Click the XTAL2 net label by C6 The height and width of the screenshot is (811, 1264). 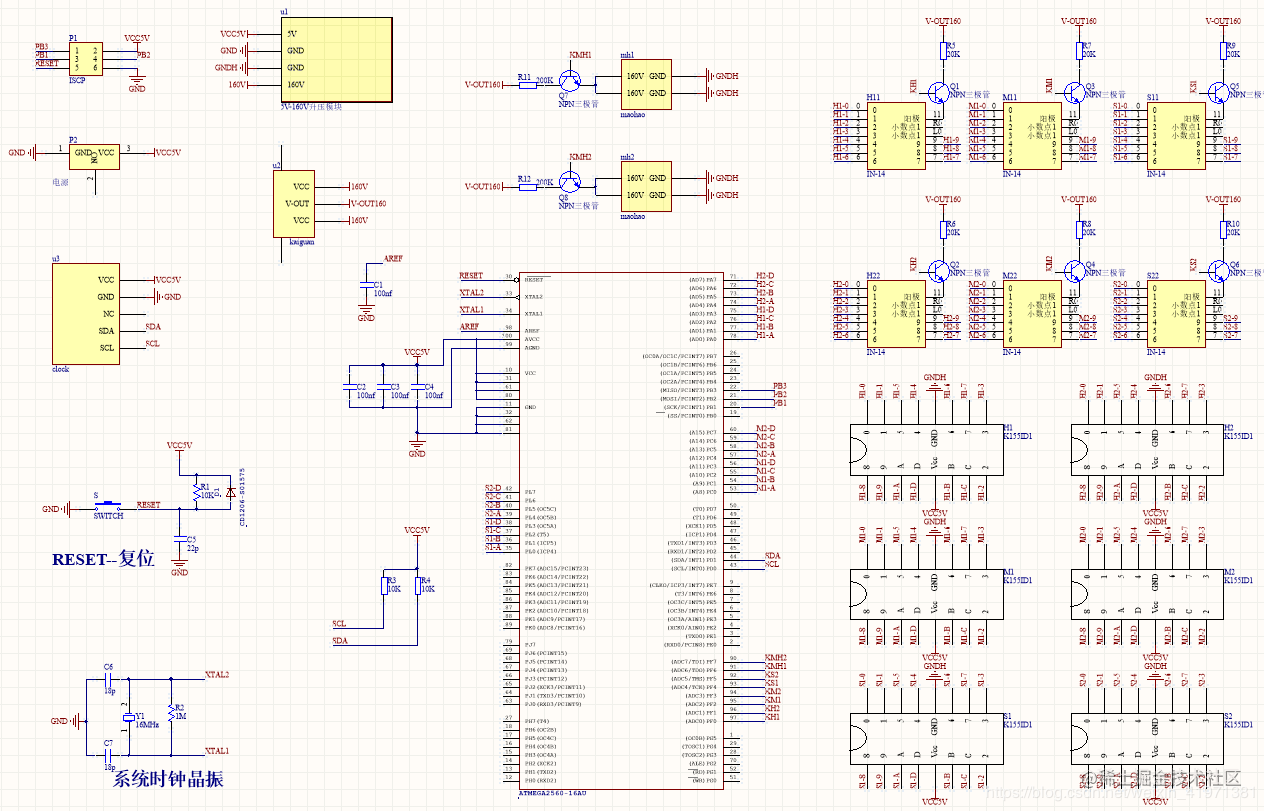(217, 675)
